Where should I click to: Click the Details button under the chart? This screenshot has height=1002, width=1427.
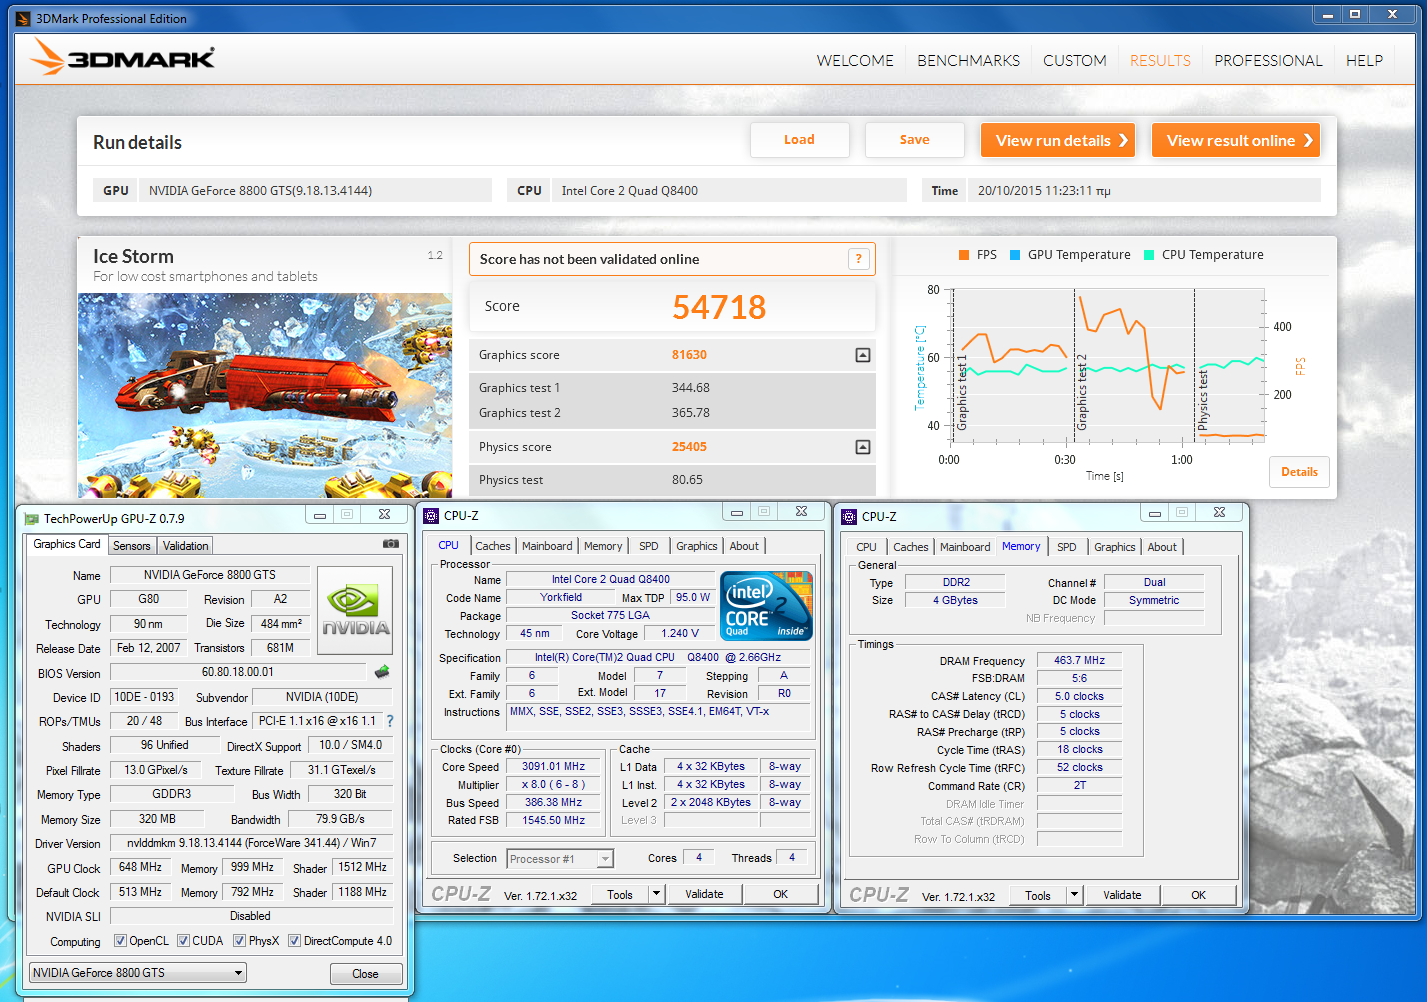pyautogui.click(x=1299, y=472)
